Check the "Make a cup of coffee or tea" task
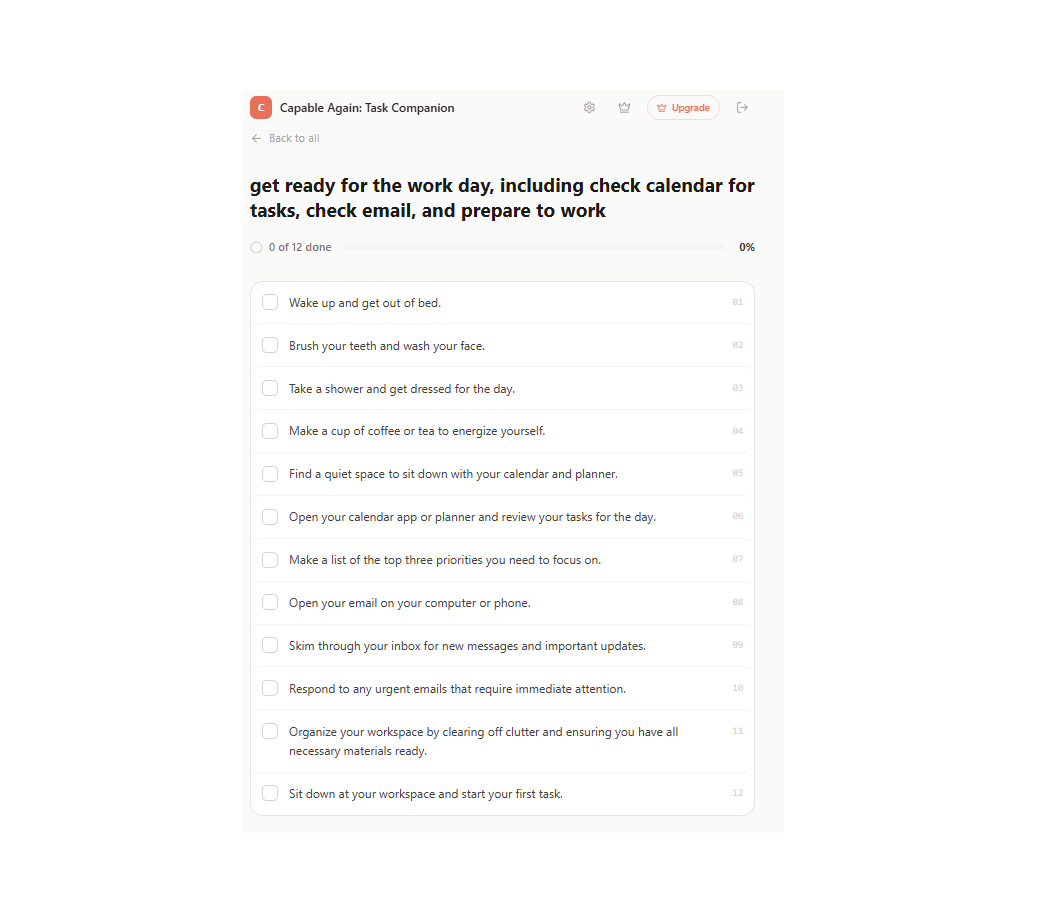 coord(269,430)
